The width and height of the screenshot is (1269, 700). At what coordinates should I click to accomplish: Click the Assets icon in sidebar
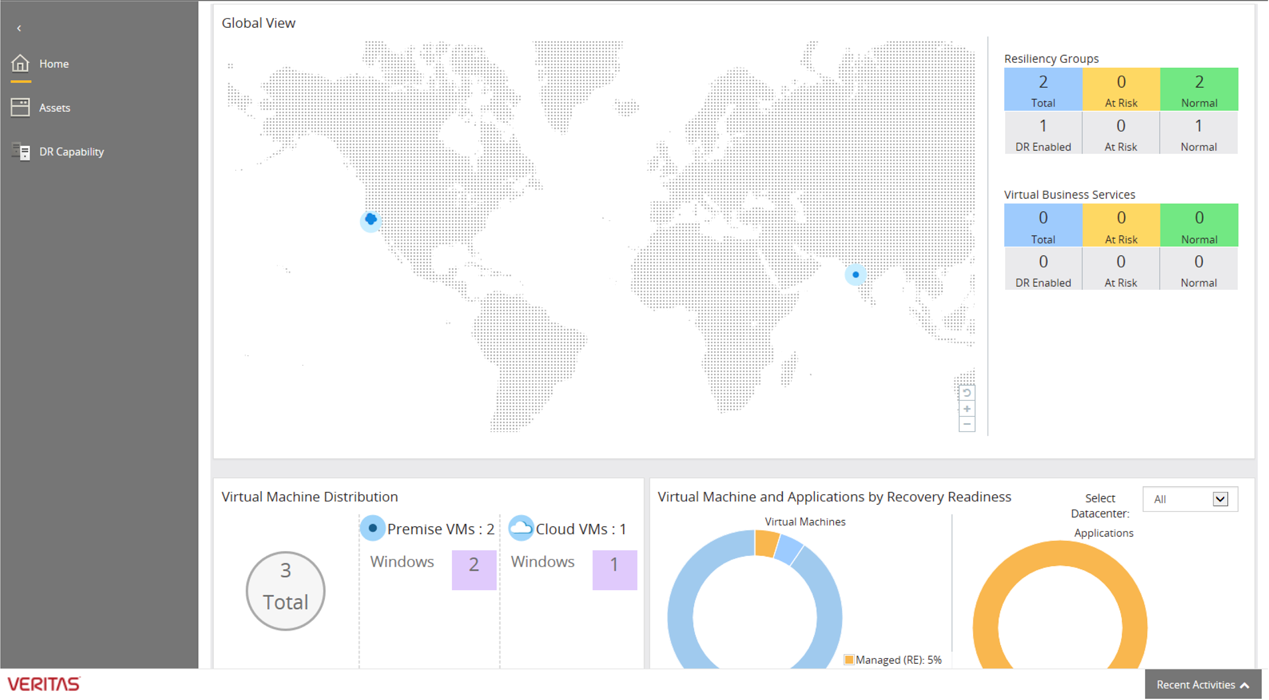click(20, 108)
